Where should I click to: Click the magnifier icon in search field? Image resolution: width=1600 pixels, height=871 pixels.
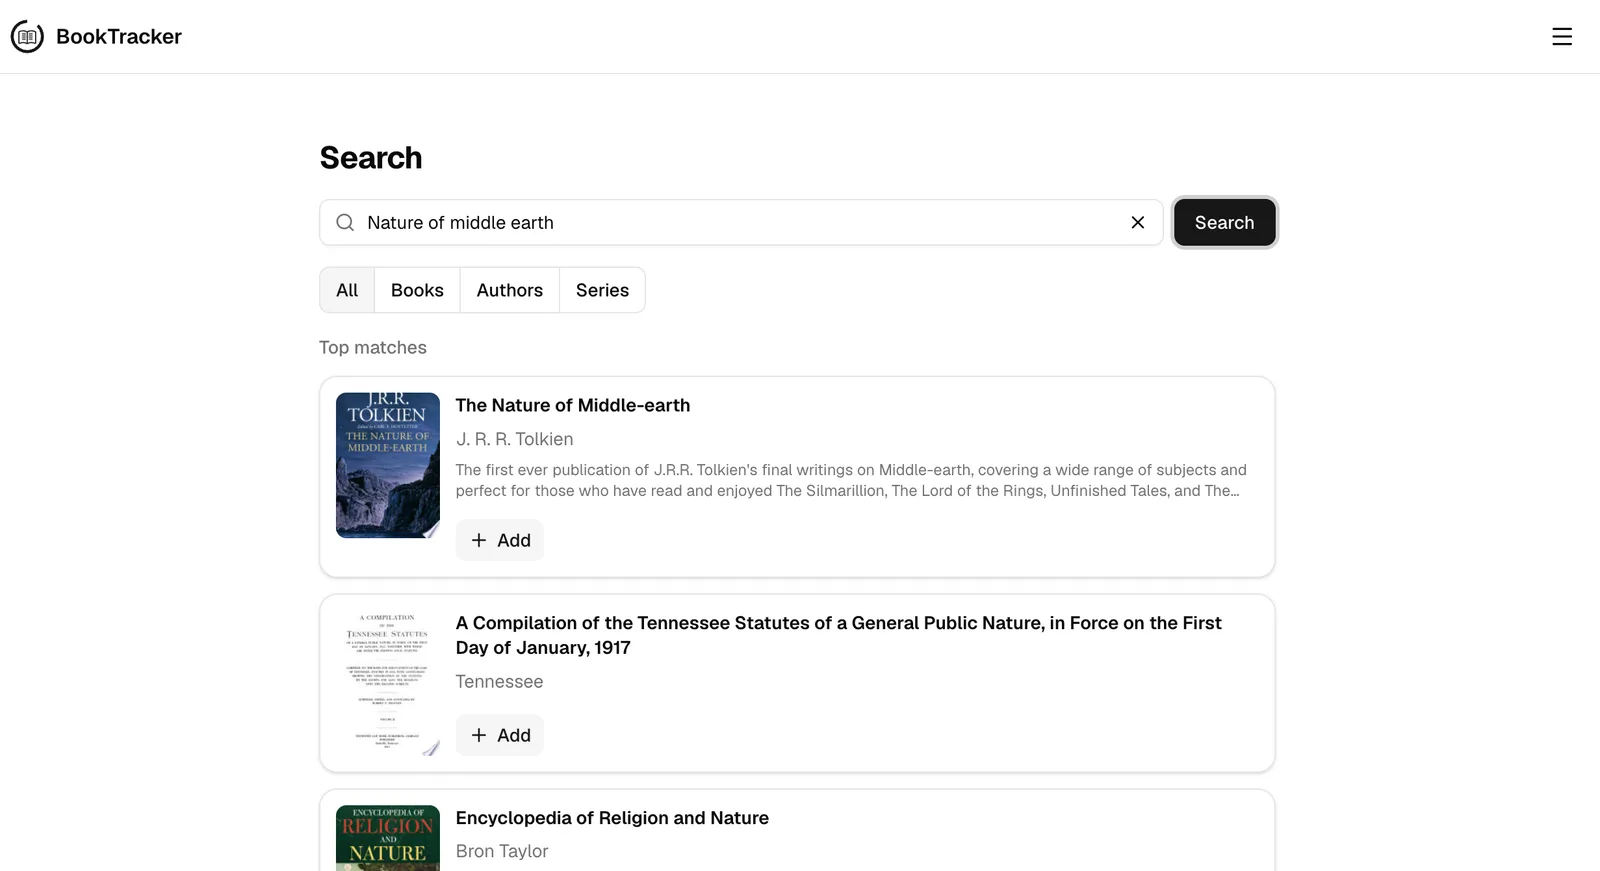coord(345,222)
